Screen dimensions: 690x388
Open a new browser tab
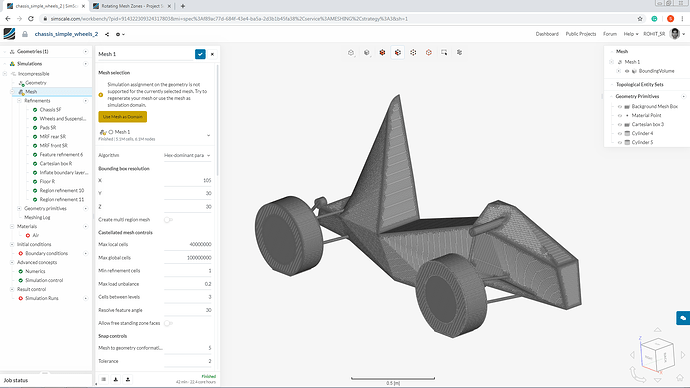point(183,6)
